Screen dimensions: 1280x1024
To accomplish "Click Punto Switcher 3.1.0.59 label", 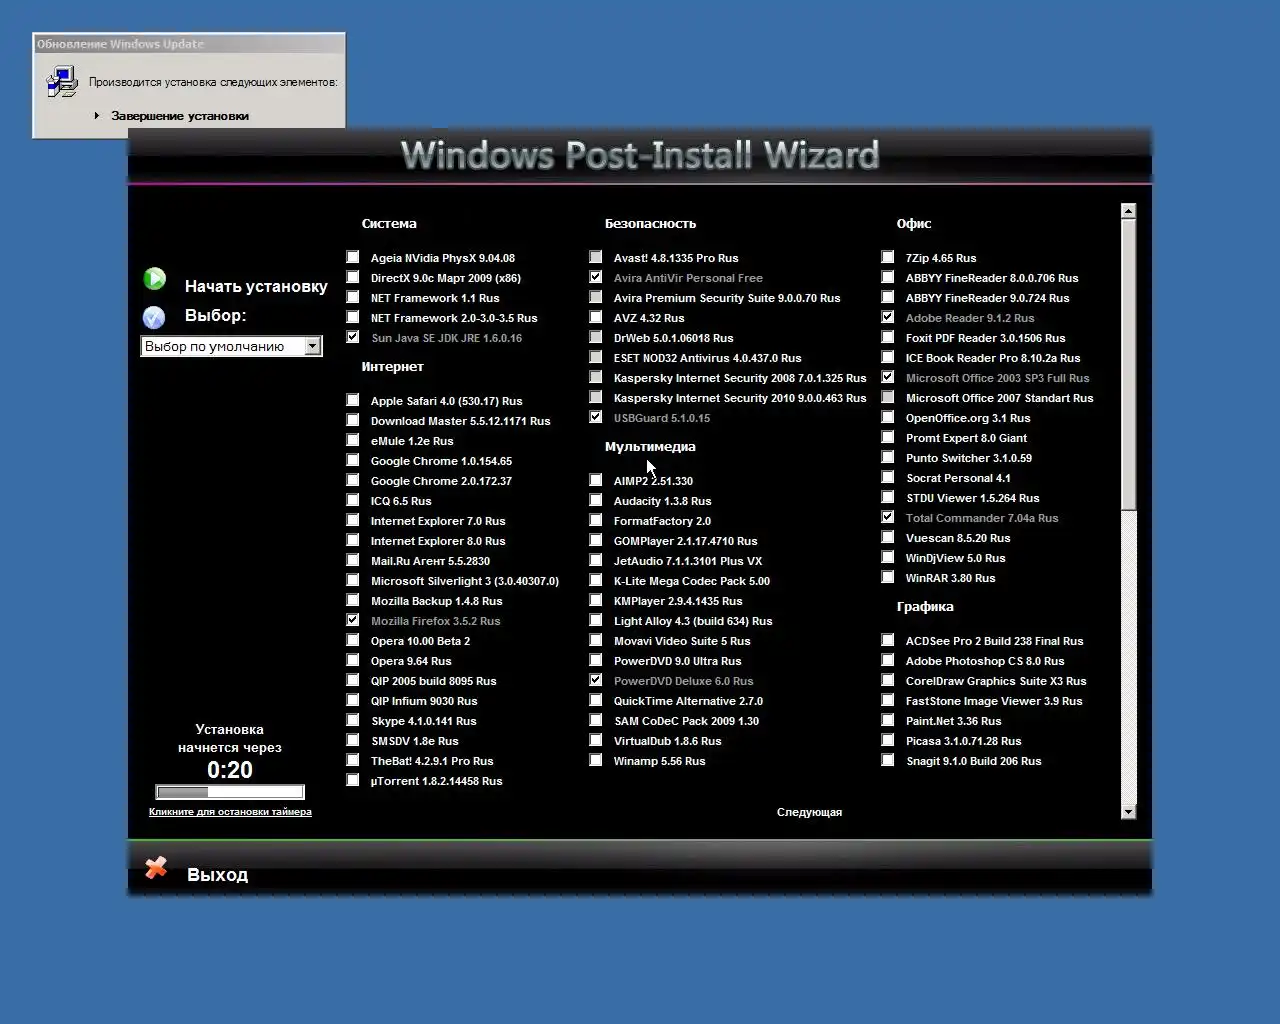I will tap(968, 458).
